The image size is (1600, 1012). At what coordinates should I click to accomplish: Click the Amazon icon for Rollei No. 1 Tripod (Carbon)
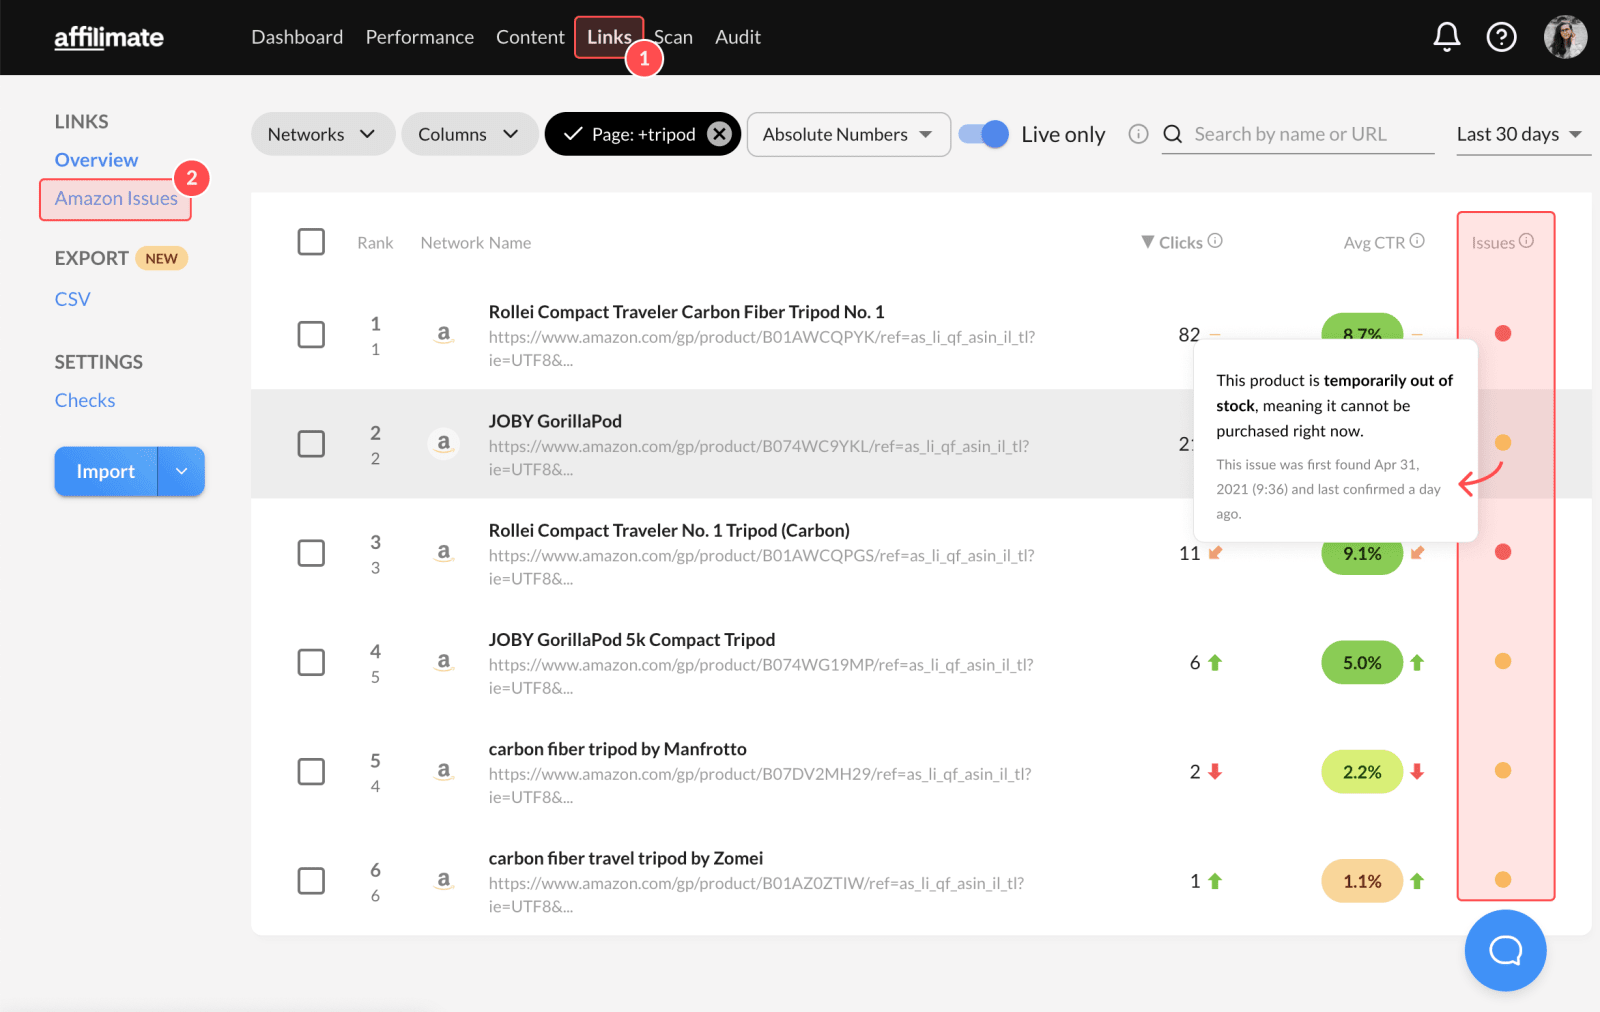(x=444, y=552)
